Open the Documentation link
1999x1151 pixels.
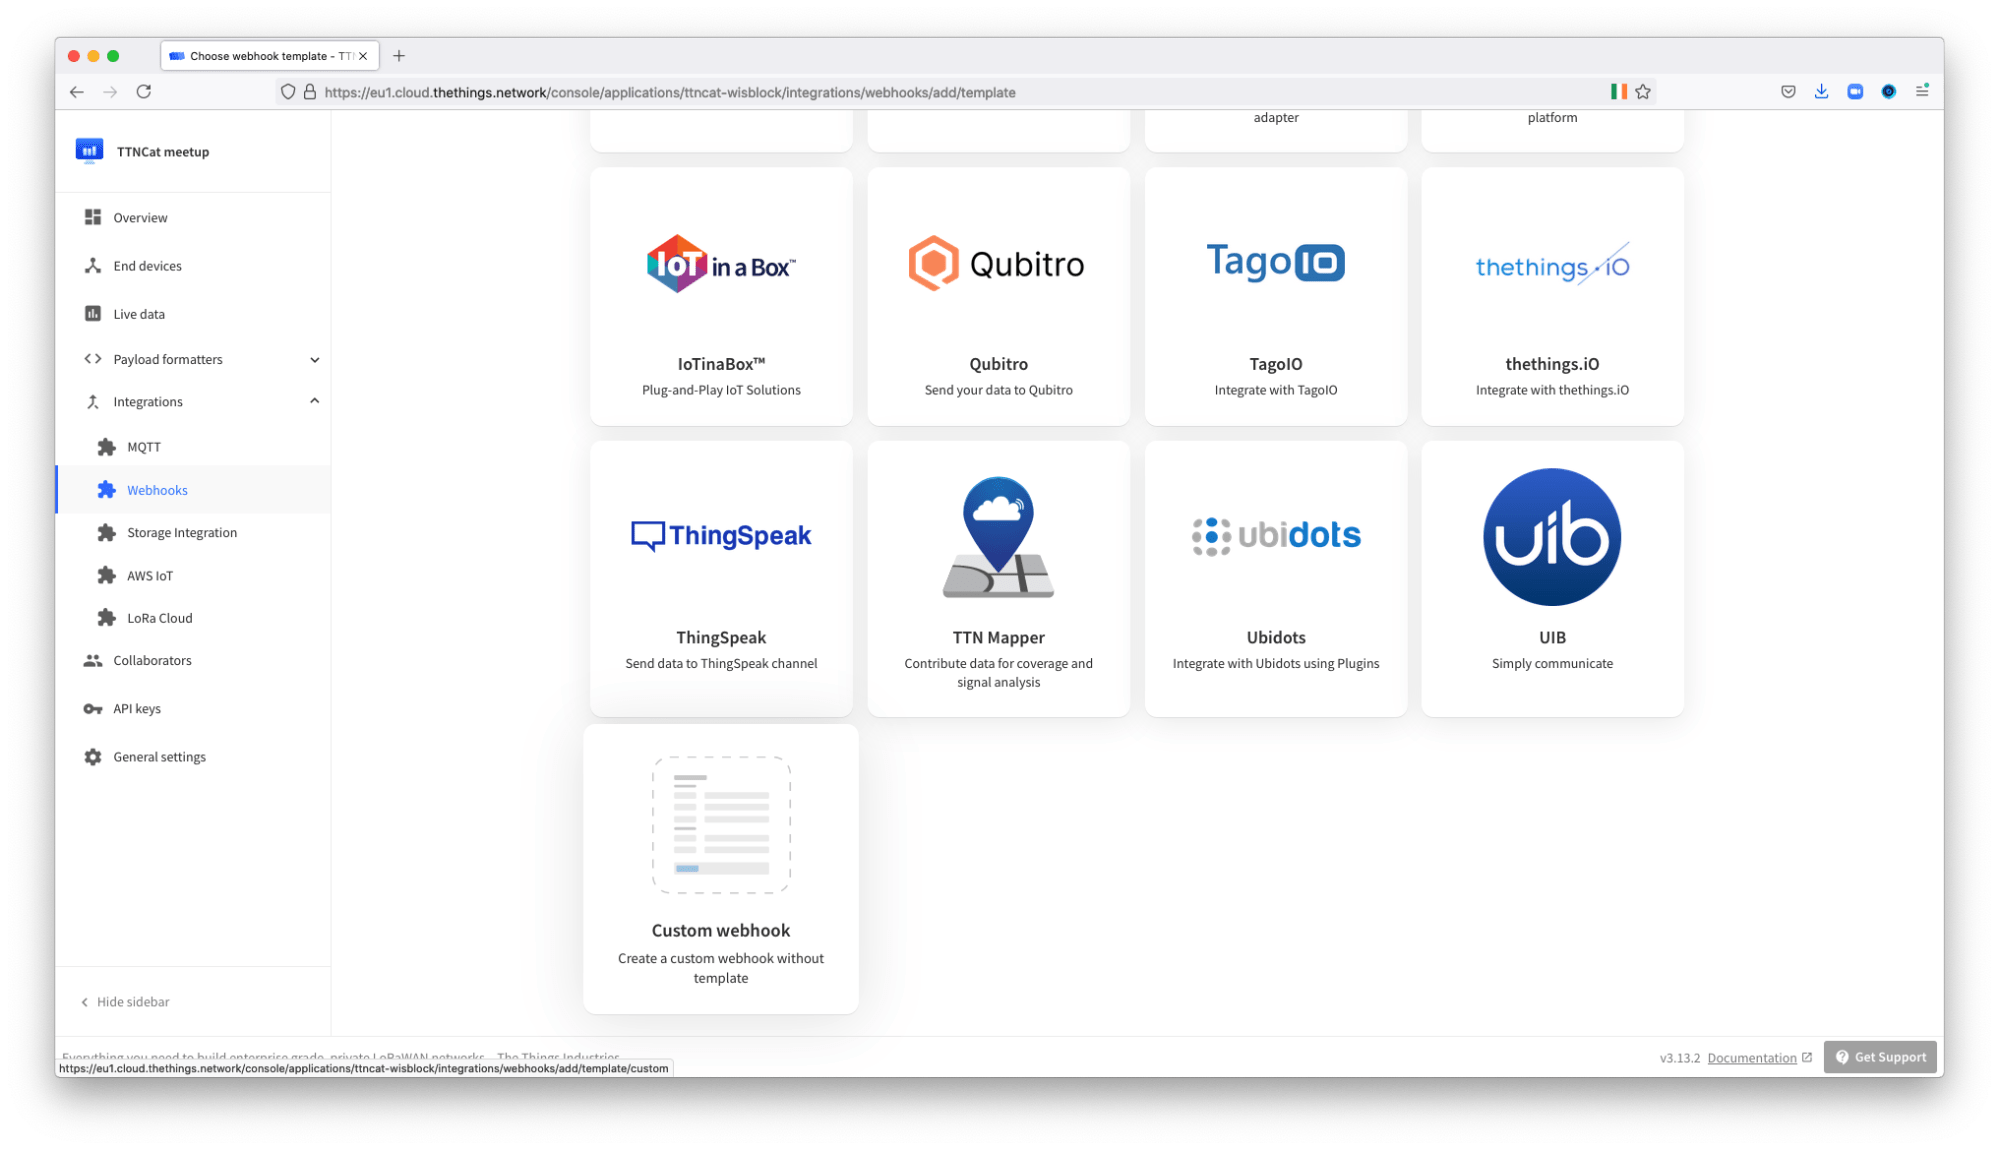tap(1751, 1057)
